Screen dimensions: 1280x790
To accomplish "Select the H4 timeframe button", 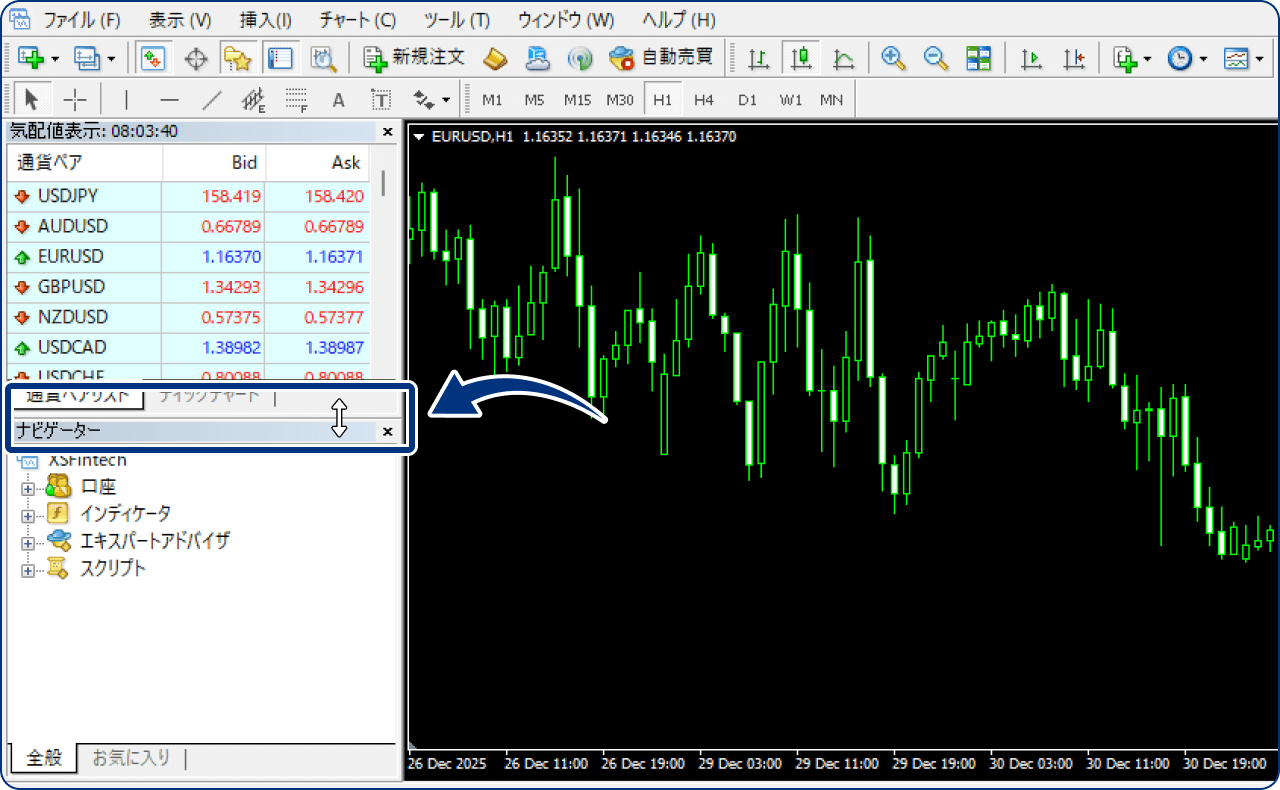I will pos(704,100).
